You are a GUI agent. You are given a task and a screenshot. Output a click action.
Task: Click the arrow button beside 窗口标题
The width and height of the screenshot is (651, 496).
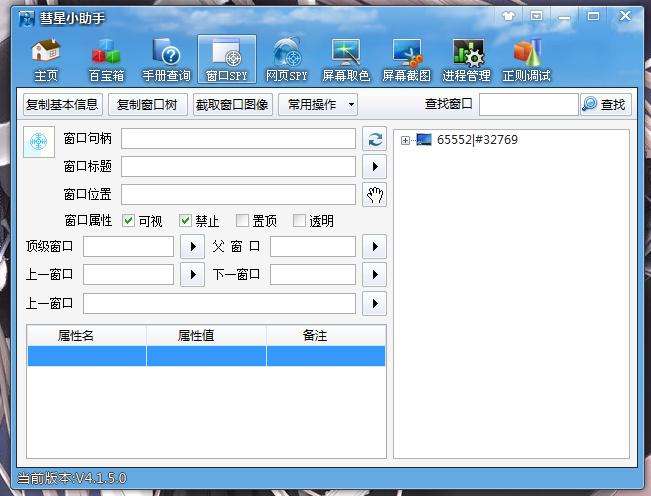click(x=374, y=166)
